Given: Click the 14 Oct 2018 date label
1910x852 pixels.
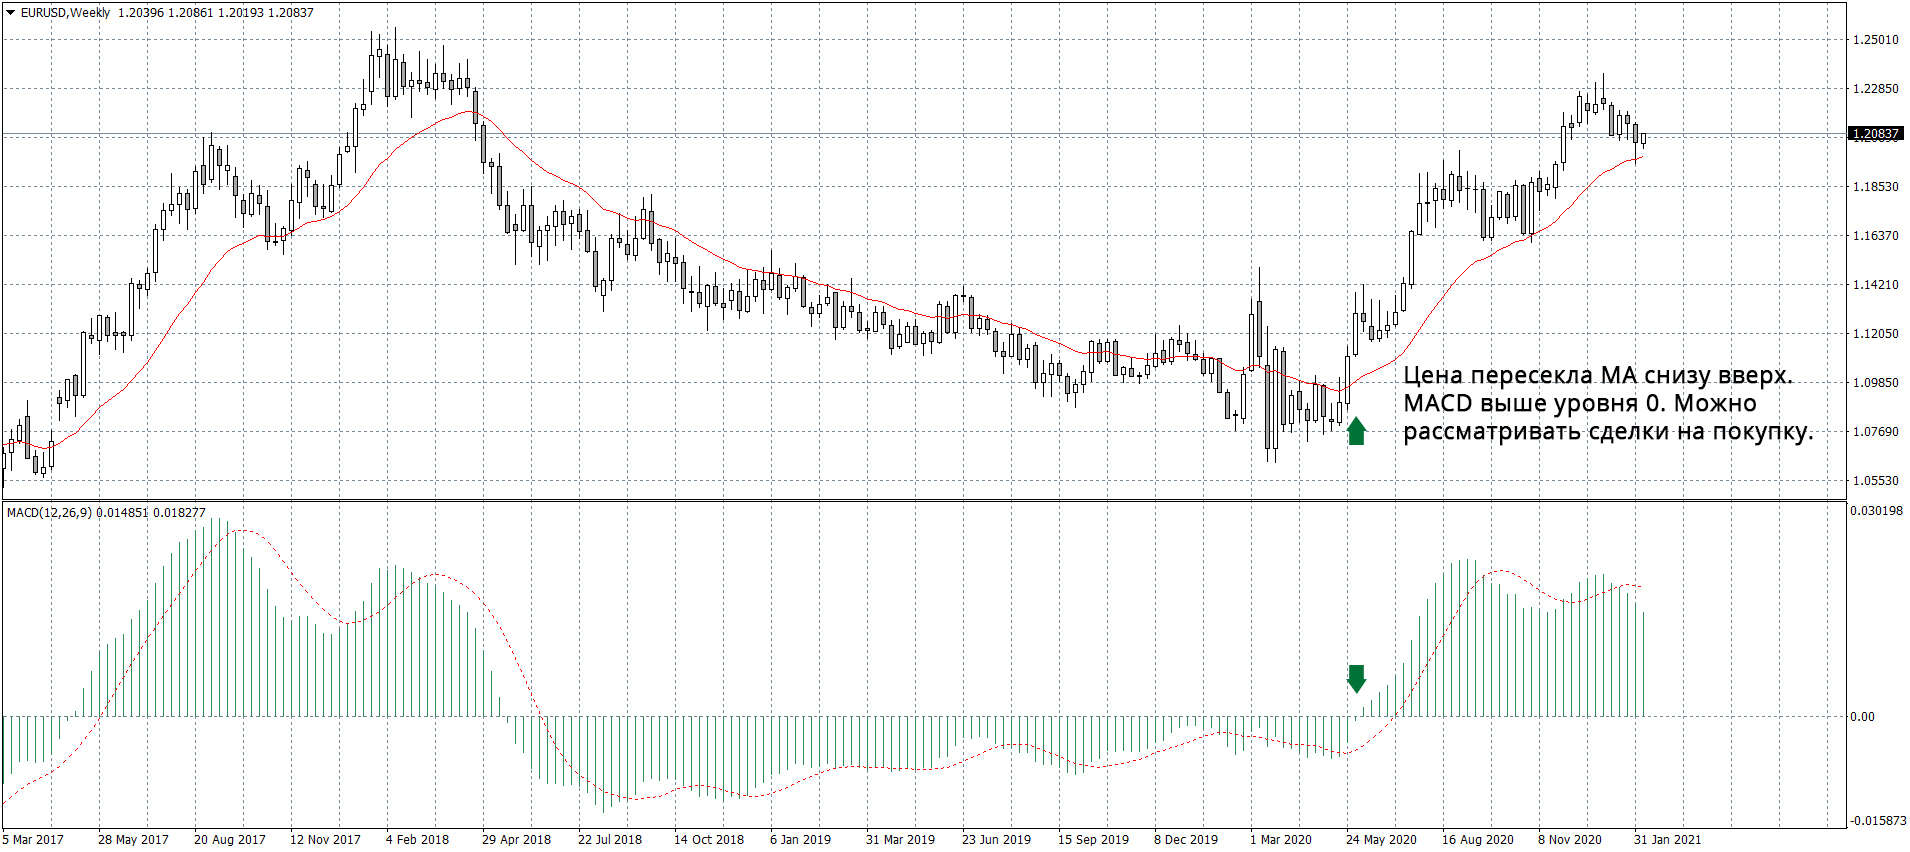Looking at the screenshot, I should 709,840.
